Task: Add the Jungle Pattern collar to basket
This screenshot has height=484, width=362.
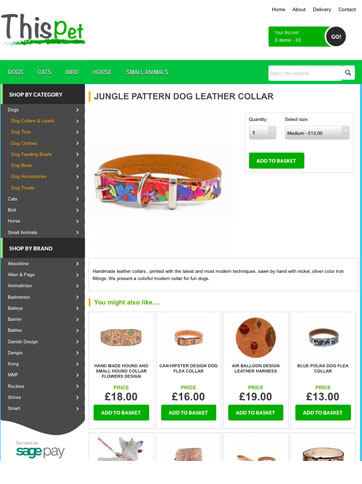Action: 276,161
